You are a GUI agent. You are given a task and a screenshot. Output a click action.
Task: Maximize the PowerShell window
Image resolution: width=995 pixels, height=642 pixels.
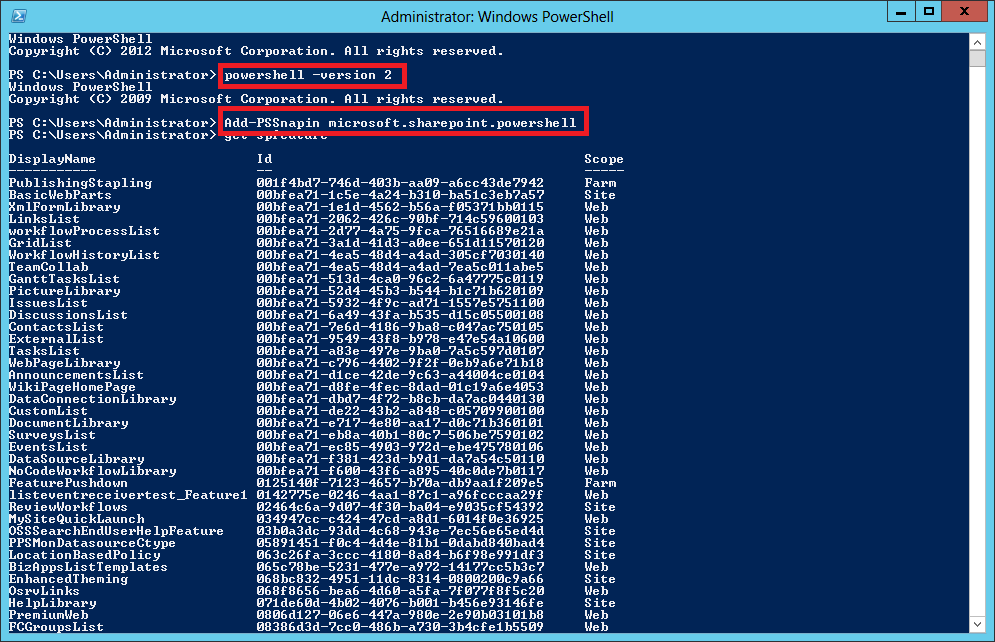(x=928, y=11)
